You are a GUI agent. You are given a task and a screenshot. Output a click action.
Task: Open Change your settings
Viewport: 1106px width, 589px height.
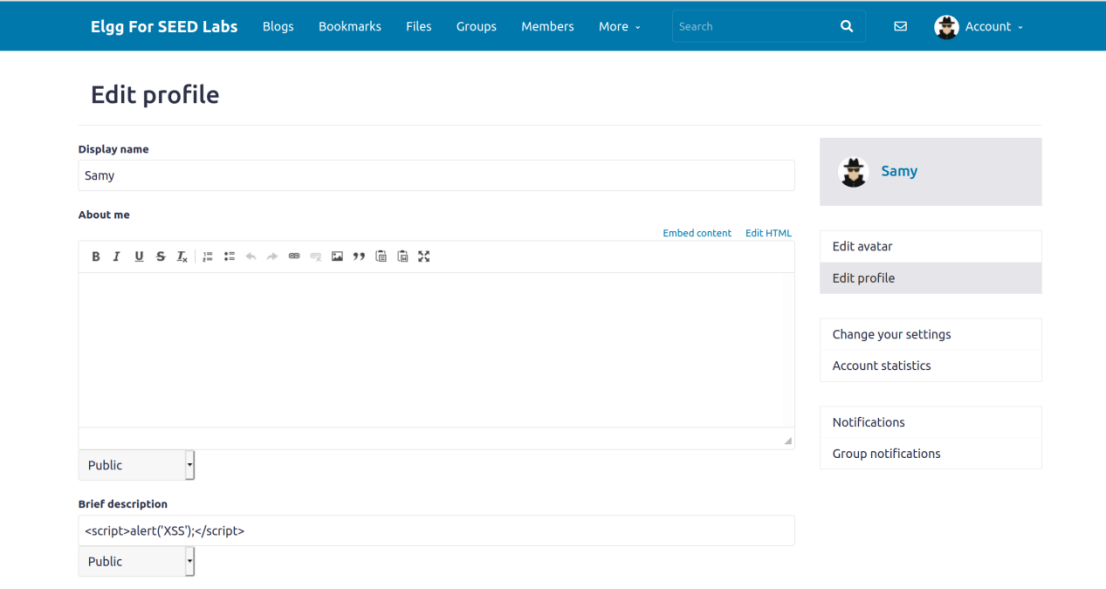(x=930, y=334)
